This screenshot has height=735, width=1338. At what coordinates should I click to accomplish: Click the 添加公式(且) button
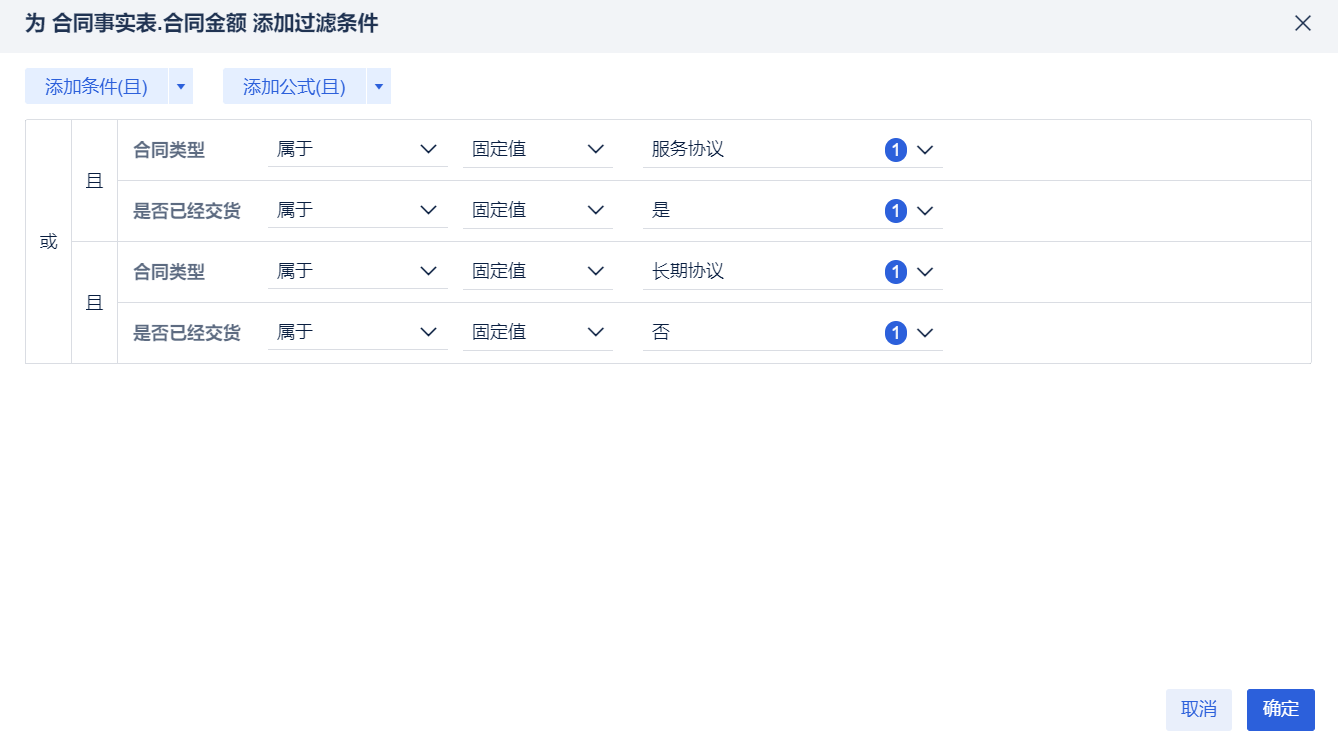click(x=294, y=87)
